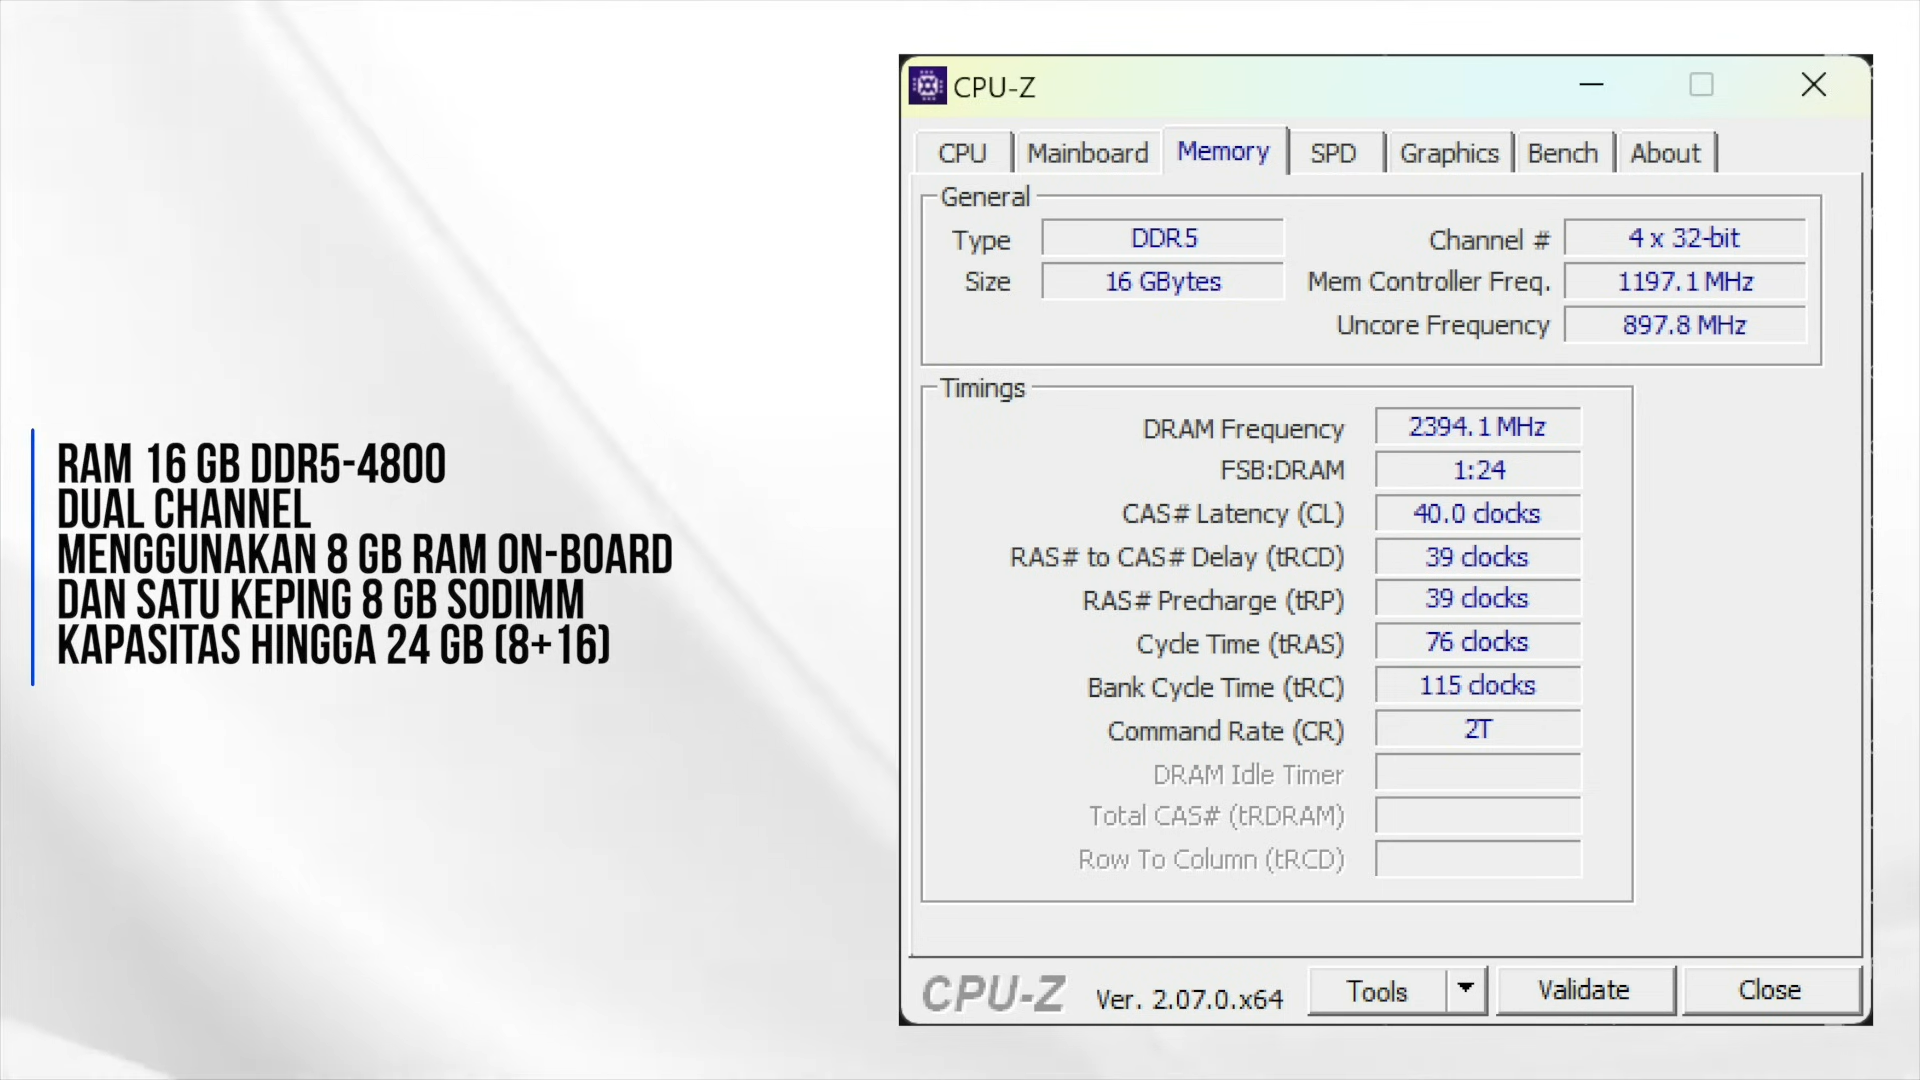Click the CPU-Z application icon
Image resolution: width=1920 pixels, height=1080 pixels.
(x=928, y=86)
